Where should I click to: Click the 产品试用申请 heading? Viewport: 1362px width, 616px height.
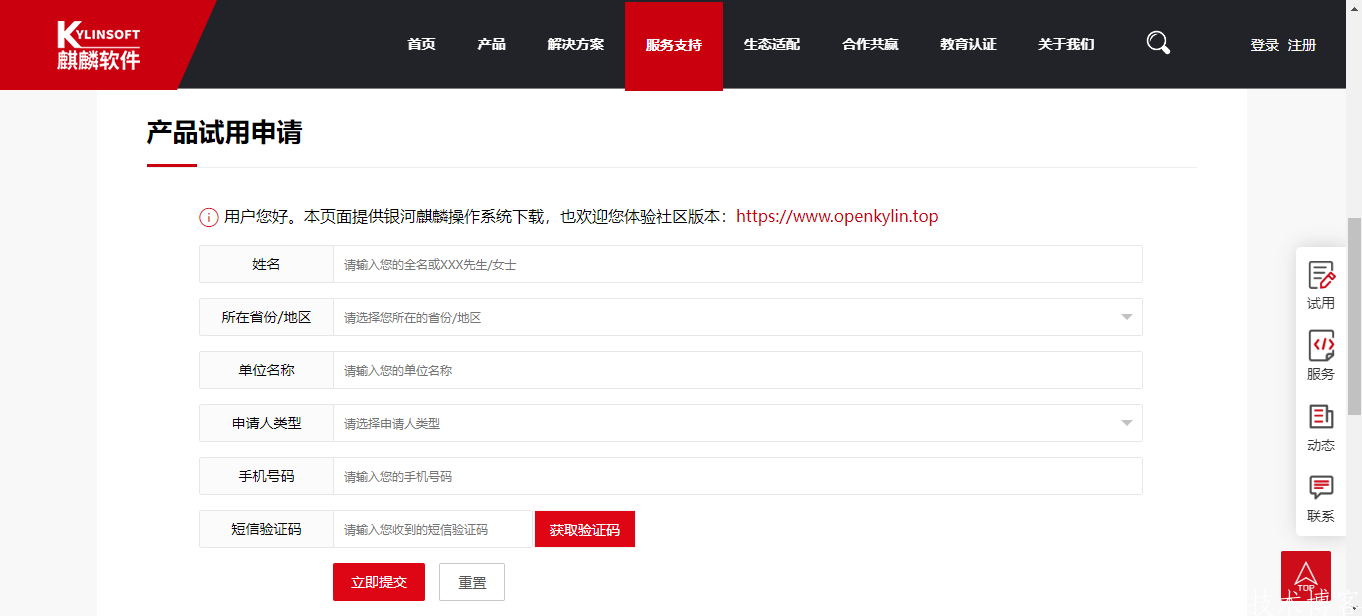coord(224,133)
